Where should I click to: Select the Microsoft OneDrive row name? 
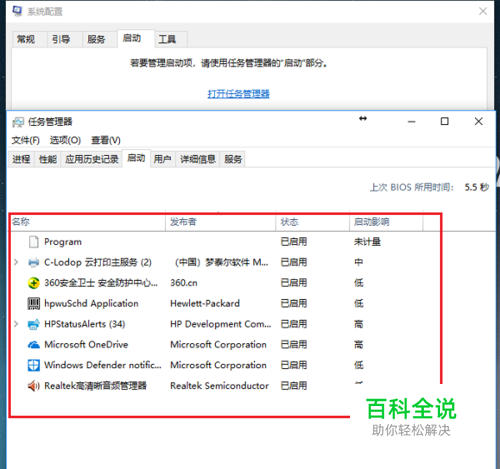(x=86, y=345)
